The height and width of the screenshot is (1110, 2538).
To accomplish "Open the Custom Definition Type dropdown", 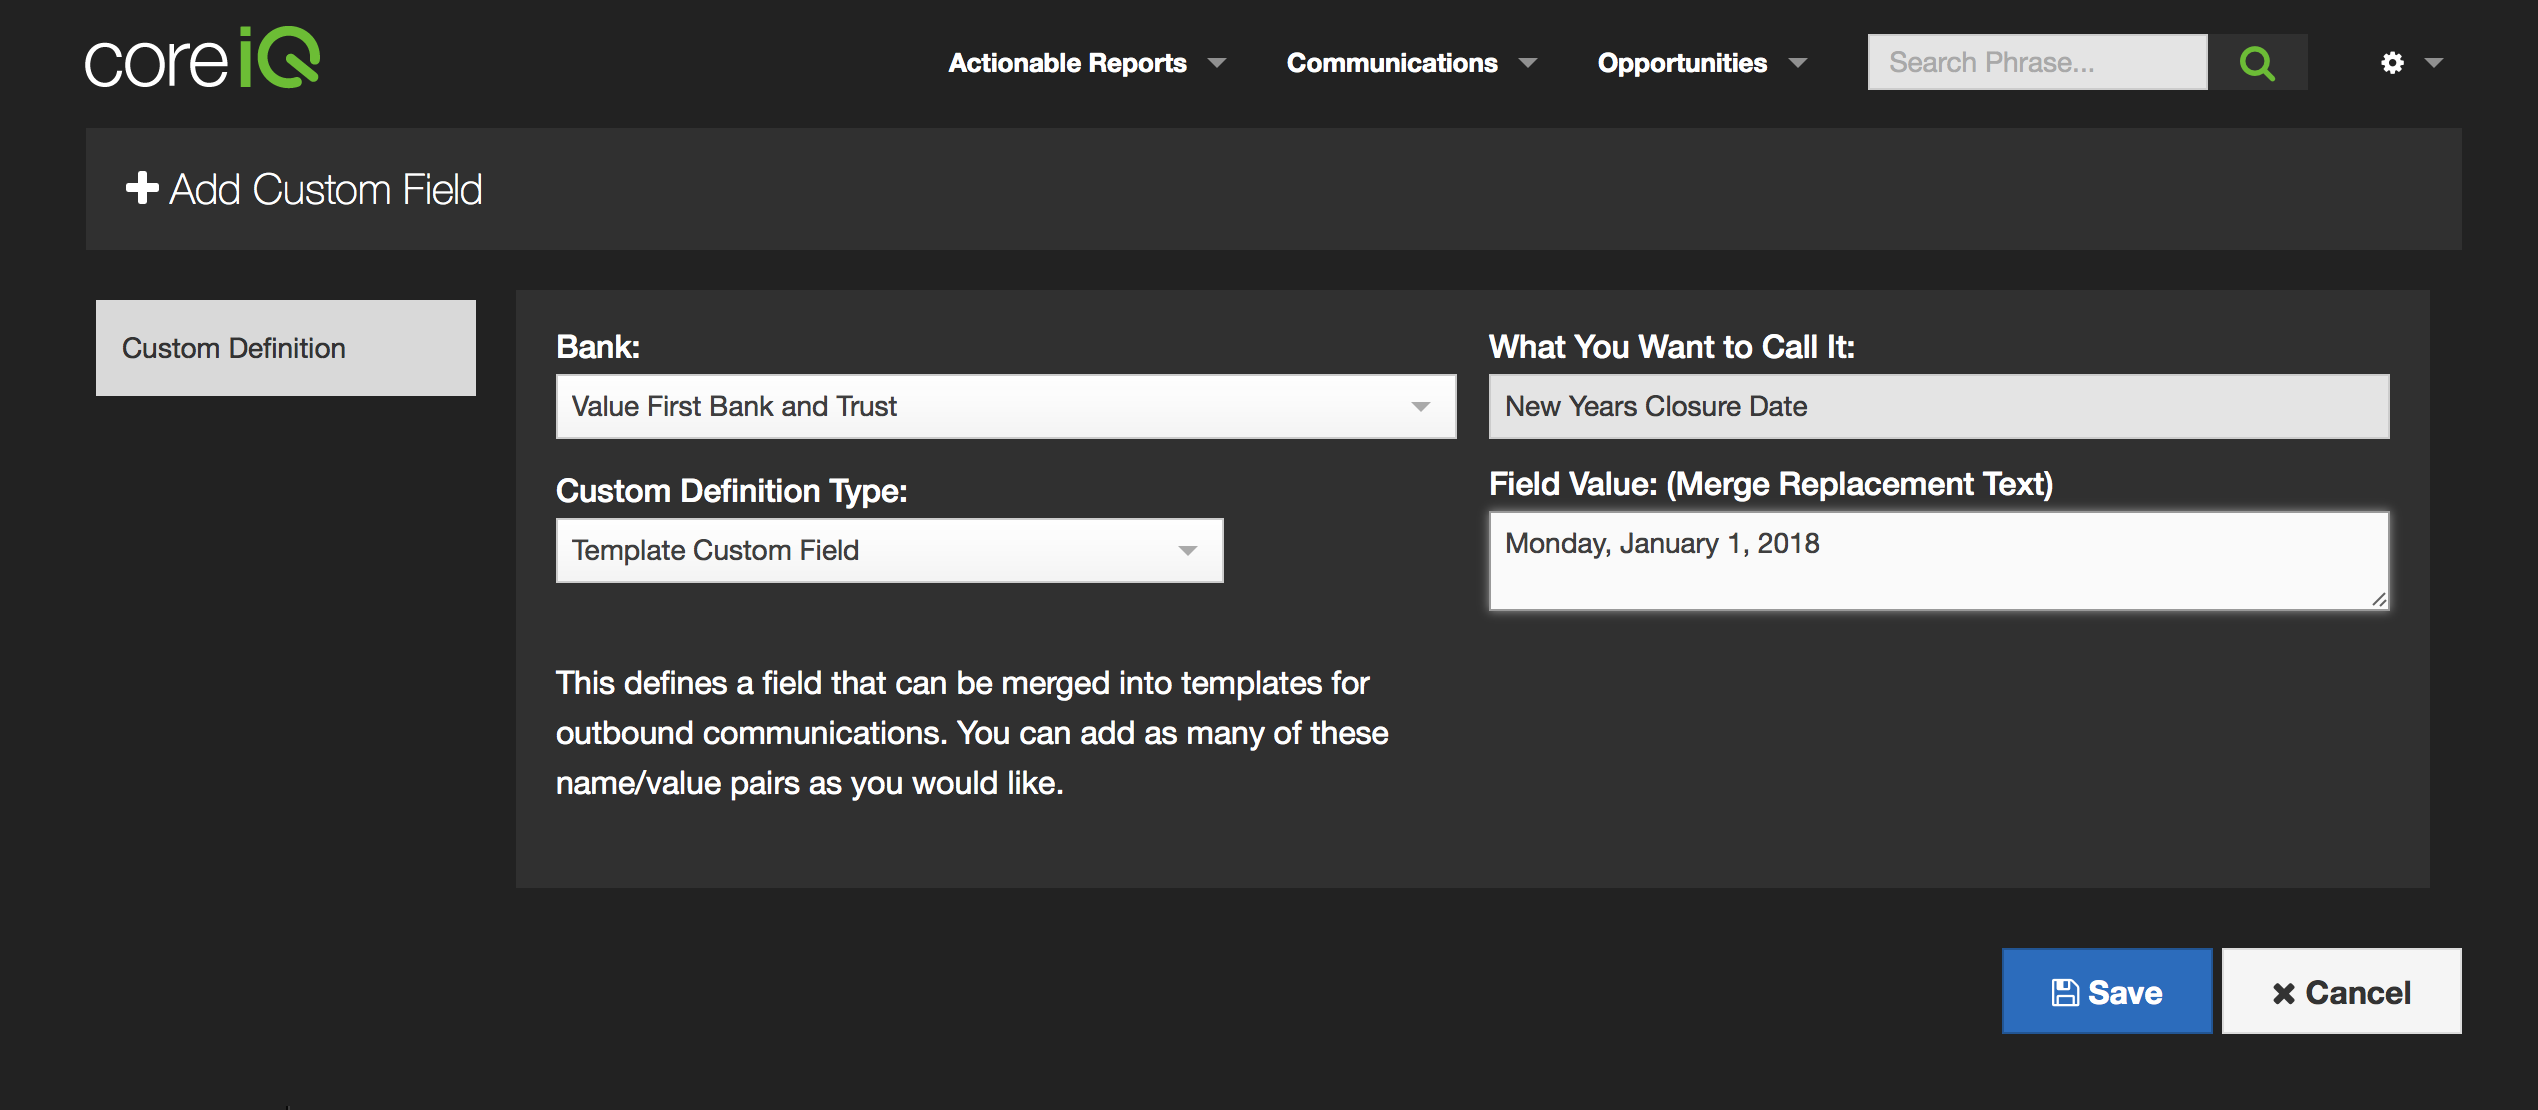I will coord(889,550).
